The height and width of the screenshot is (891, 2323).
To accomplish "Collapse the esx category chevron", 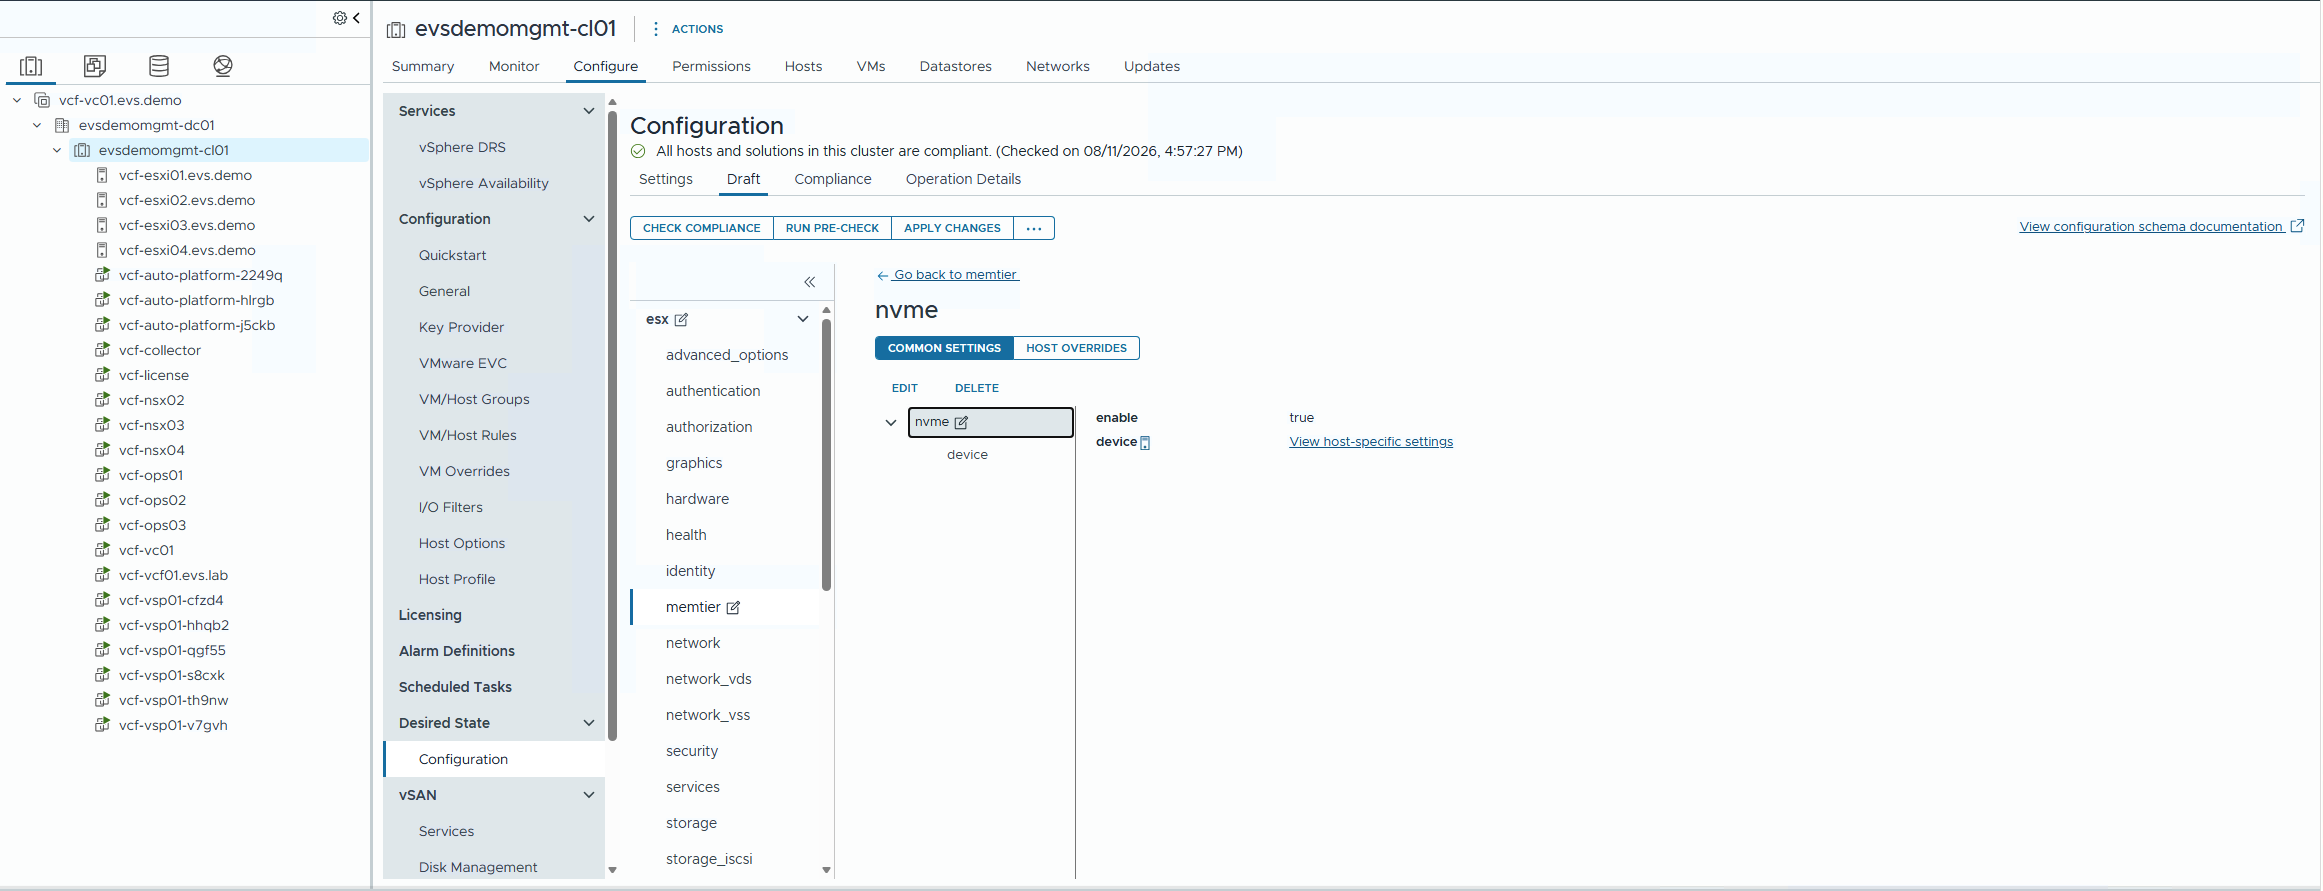I will (x=802, y=319).
